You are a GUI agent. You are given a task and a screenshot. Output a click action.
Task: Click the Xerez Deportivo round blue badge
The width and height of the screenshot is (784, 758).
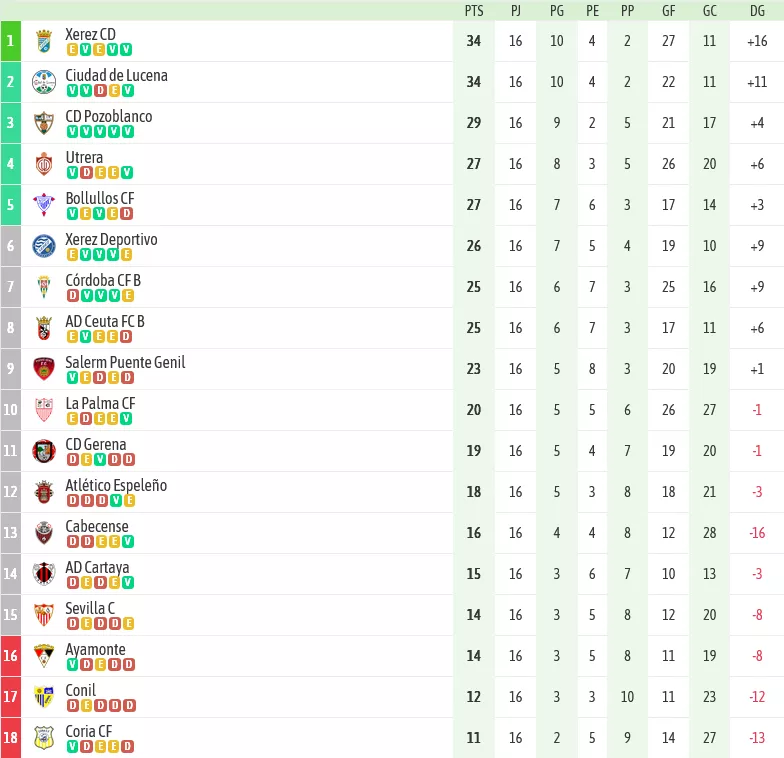tap(44, 246)
